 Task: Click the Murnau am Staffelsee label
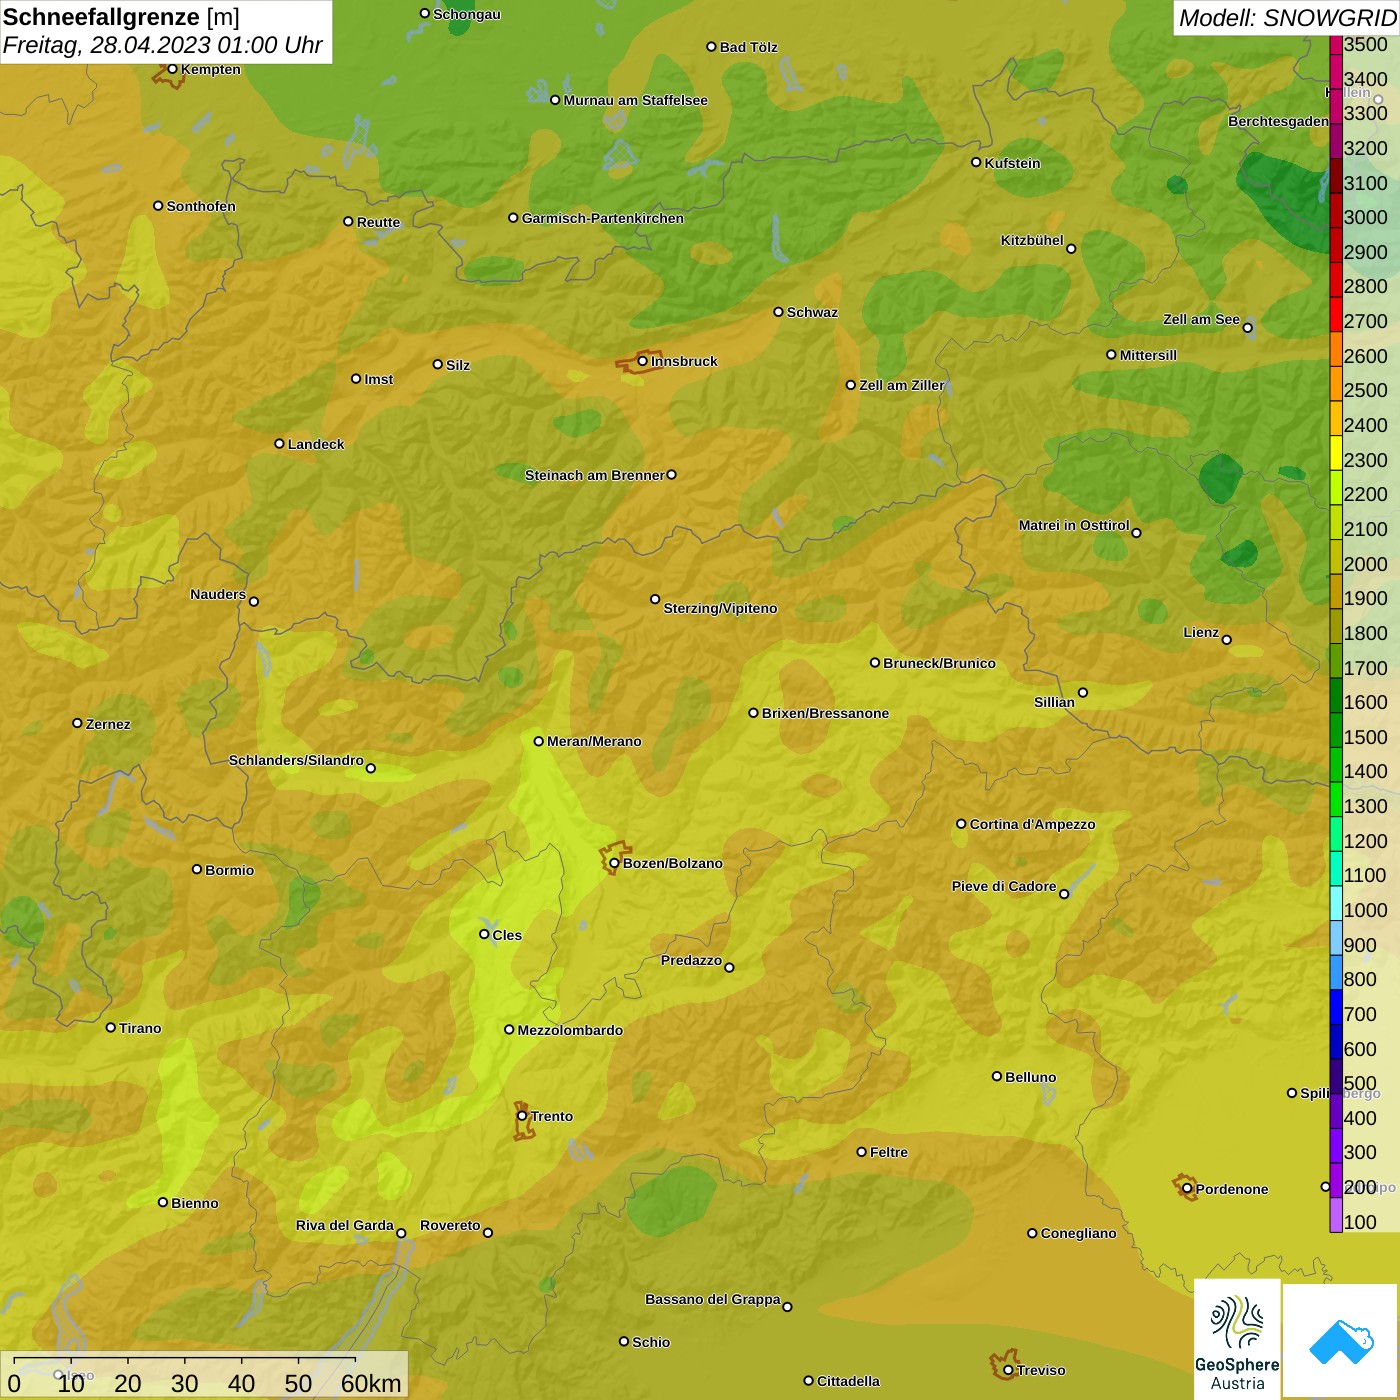[x=635, y=100]
